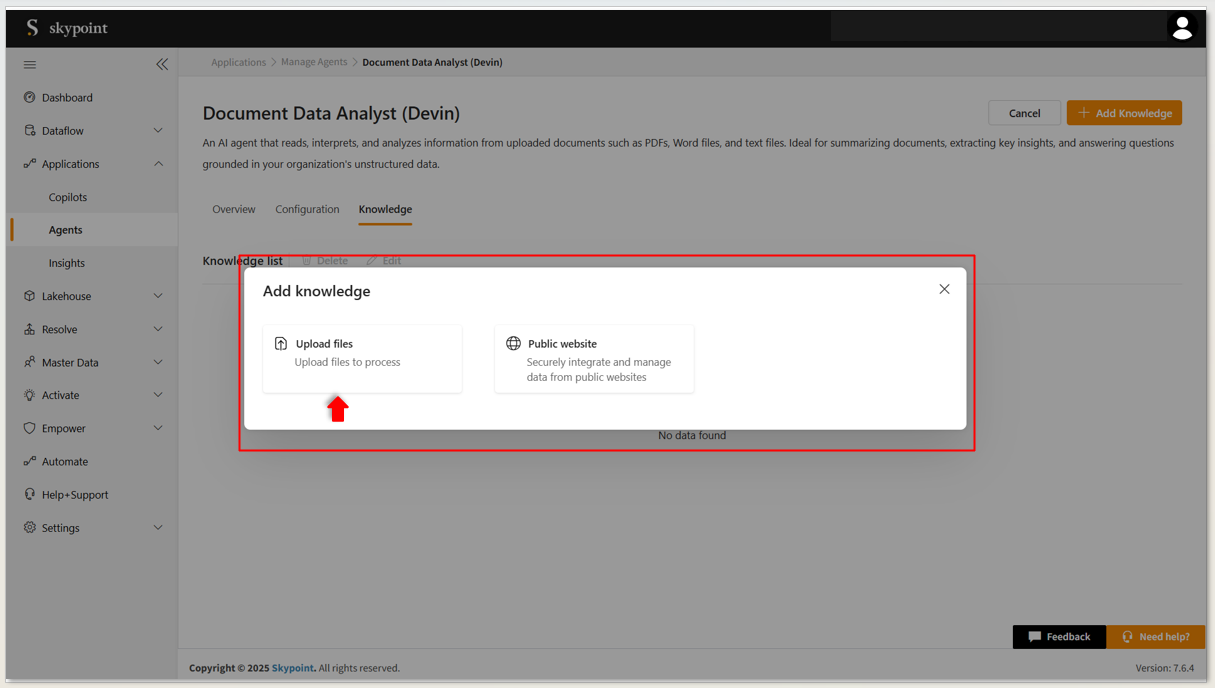Image resolution: width=1215 pixels, height=688 pixels.
Task: Open Copilots in the sidebar
Action: pyautogui.click(x=68, y=197)
